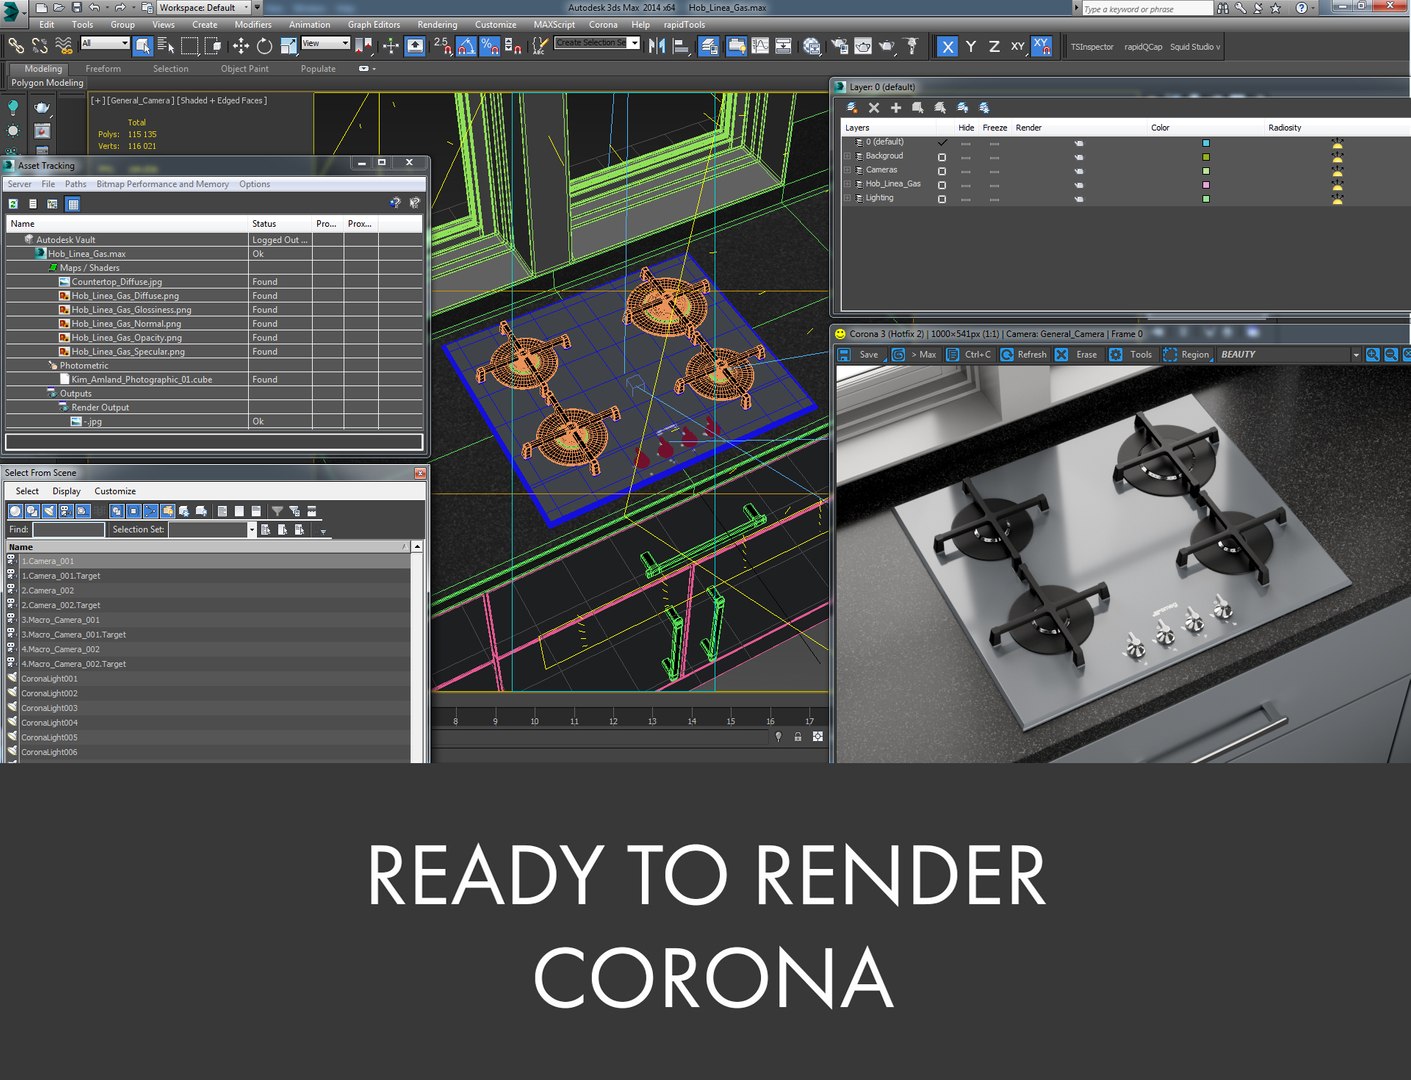This screenshot has width=1411, height=1080.
Task: Click Region in Corona frame buffer
Action: [x=1186, y=355]
